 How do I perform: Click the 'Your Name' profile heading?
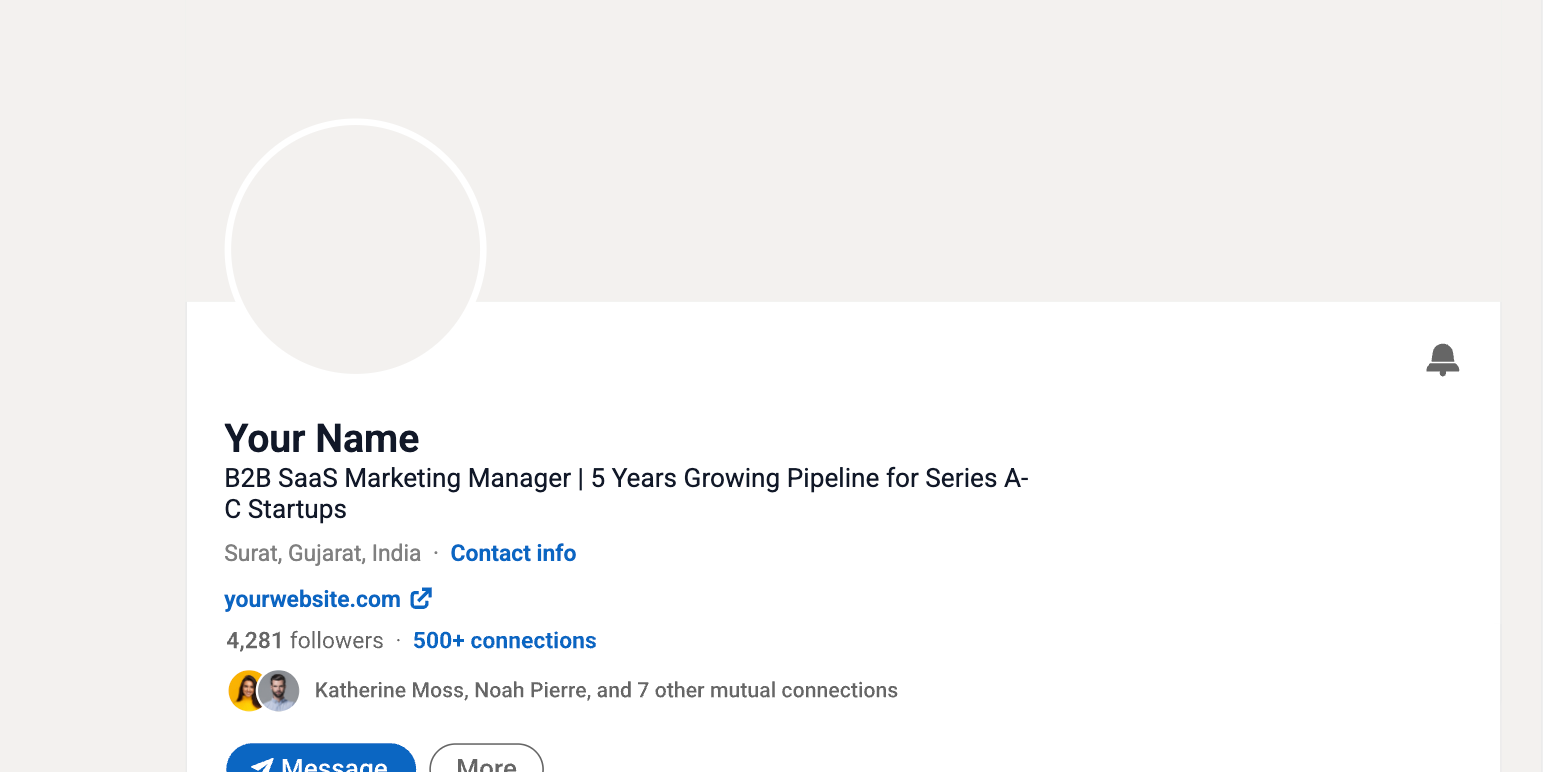321,439
